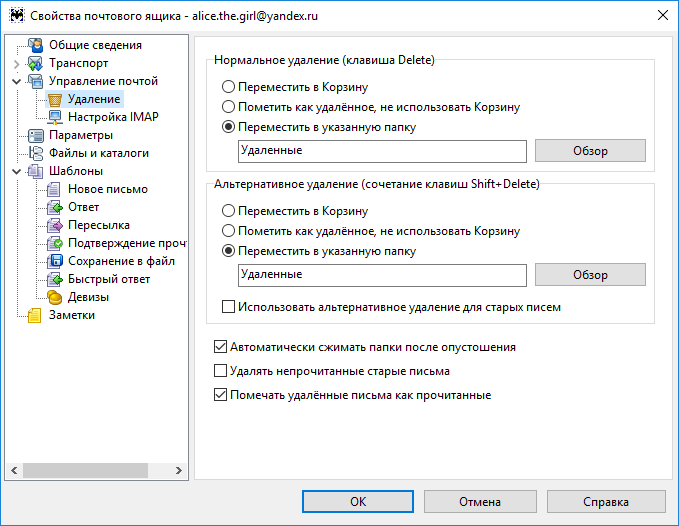Click the Параметры icon in tree

click(36, 135)
